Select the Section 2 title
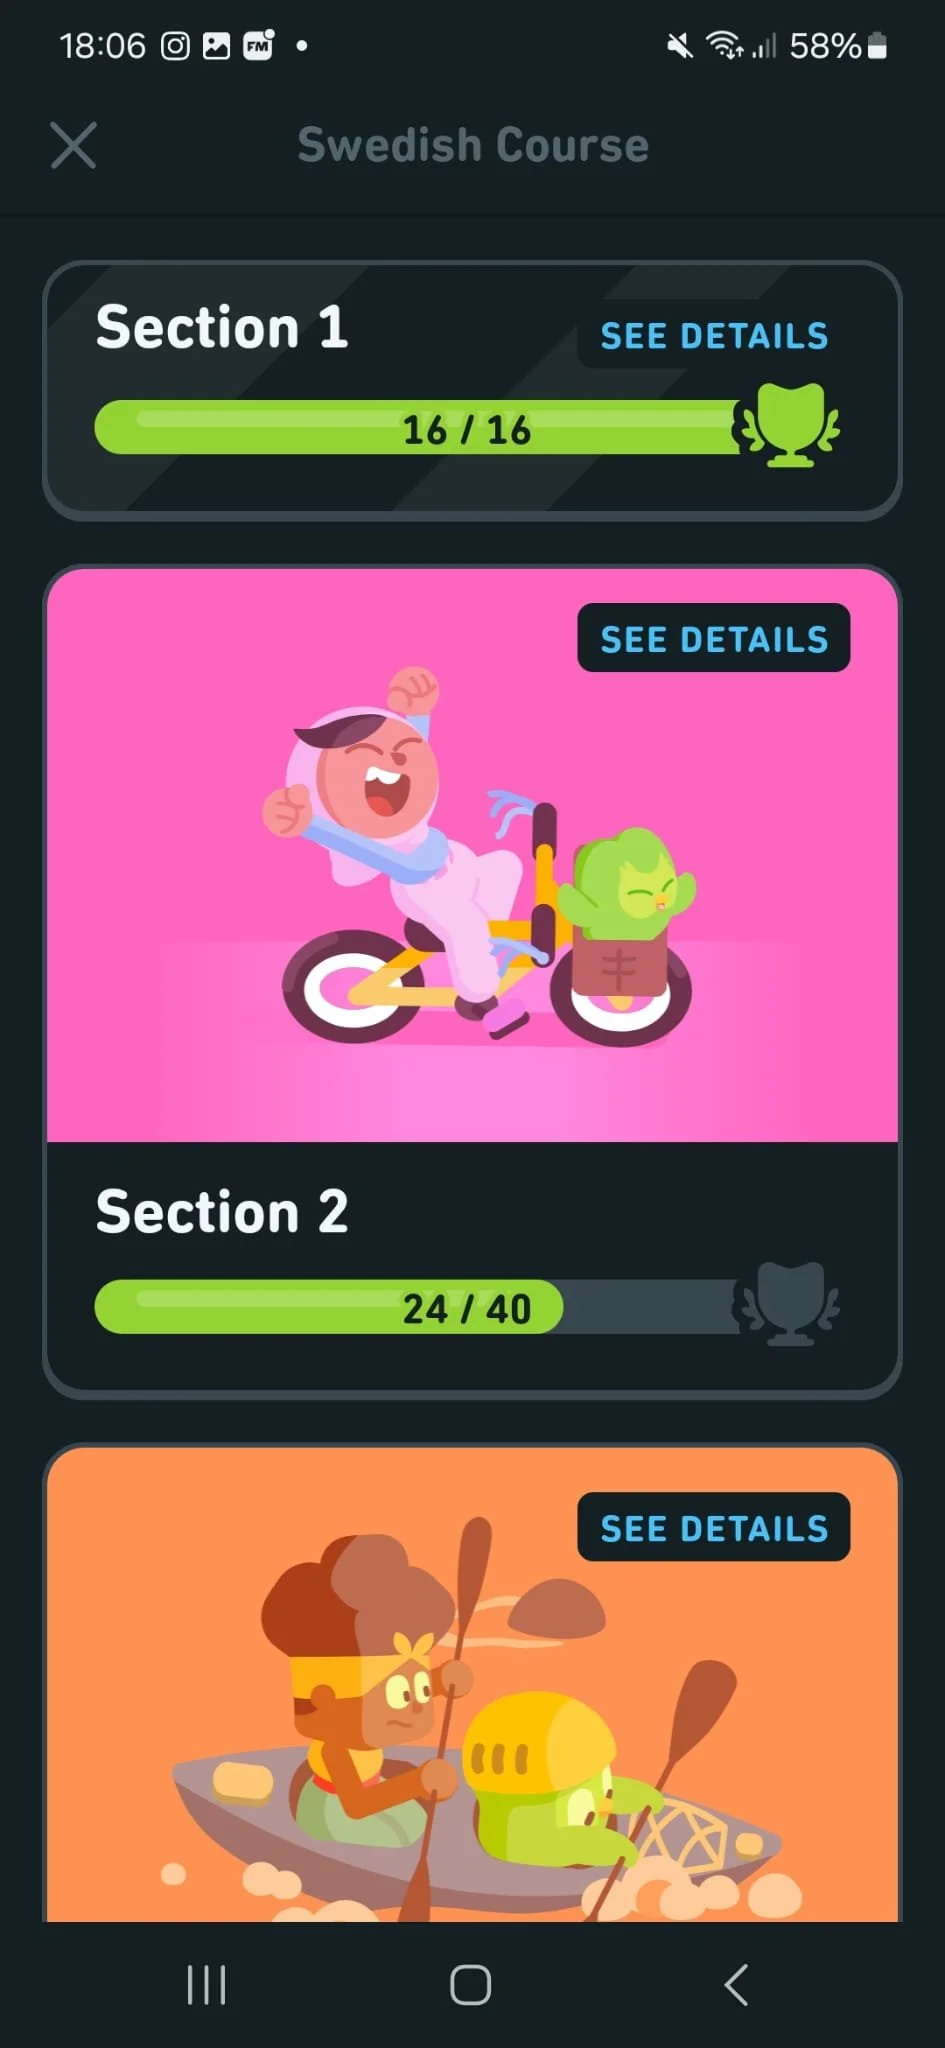 pyautogui.click(x=222, y=1212)
